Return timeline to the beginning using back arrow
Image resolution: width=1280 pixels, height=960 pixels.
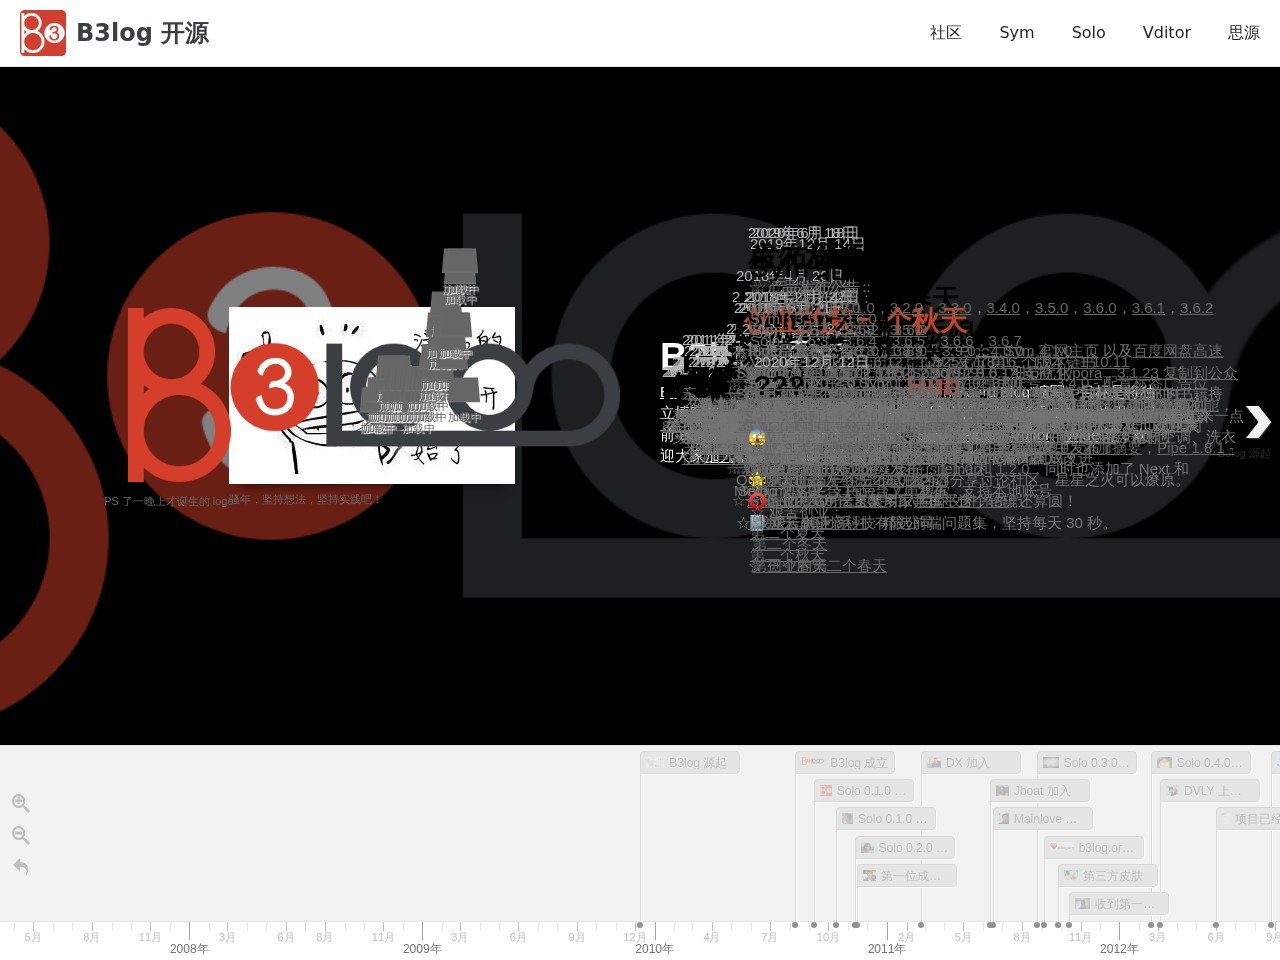[x=20, y=866]
